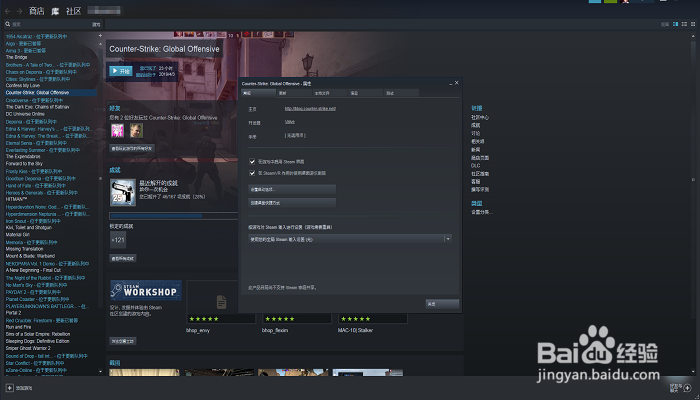Click the magnifier search icon
This screenshot has width=700, height=400.
8,24
